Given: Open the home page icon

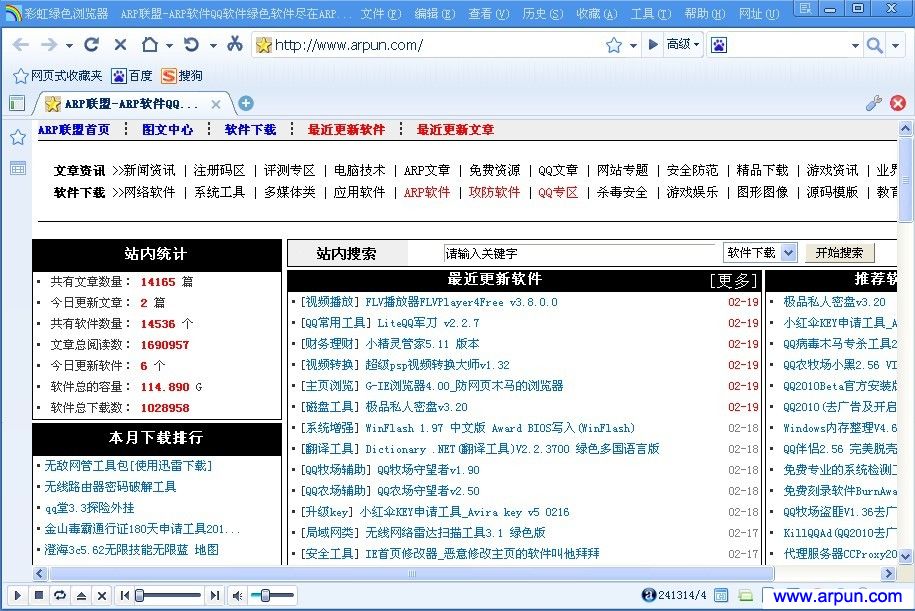Looking at the screenshot, I should point(150,44).
